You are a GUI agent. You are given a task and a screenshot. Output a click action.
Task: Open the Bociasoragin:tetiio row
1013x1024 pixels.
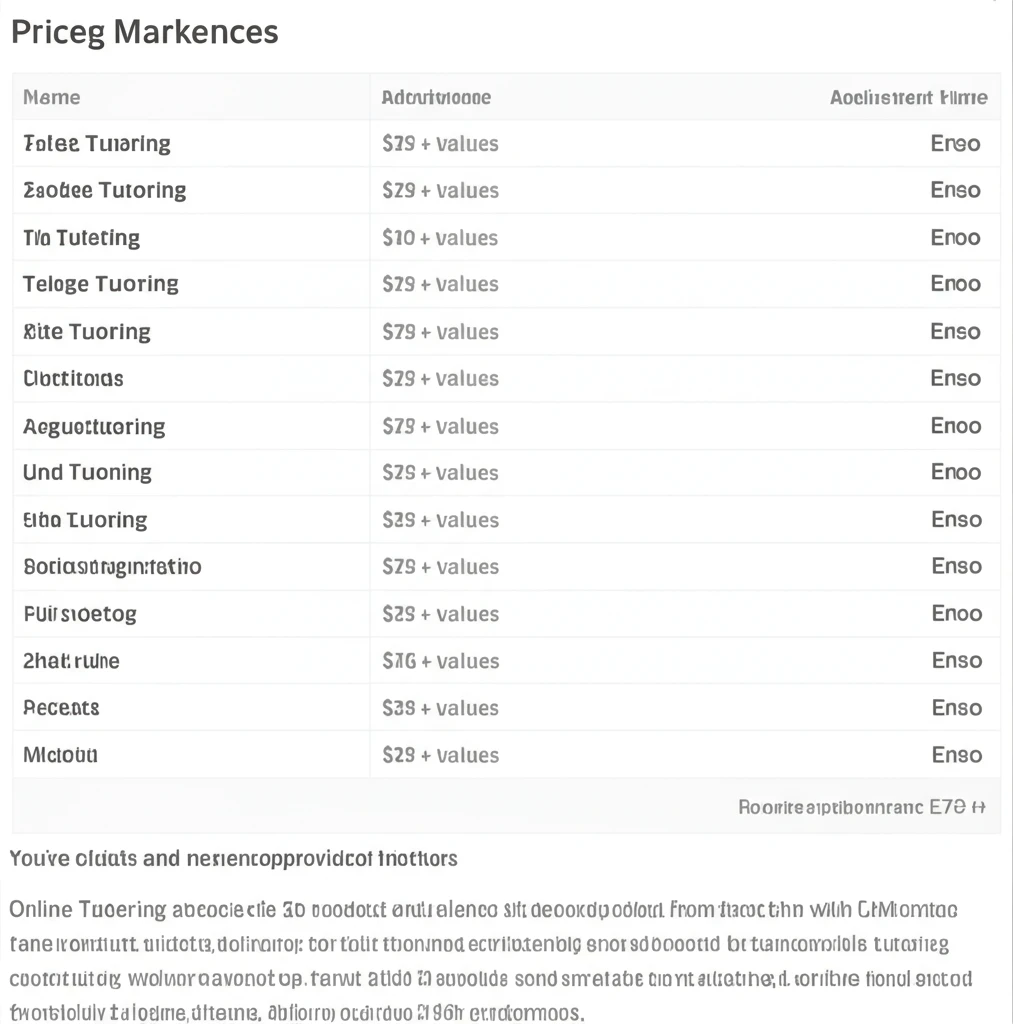point(506,566)
